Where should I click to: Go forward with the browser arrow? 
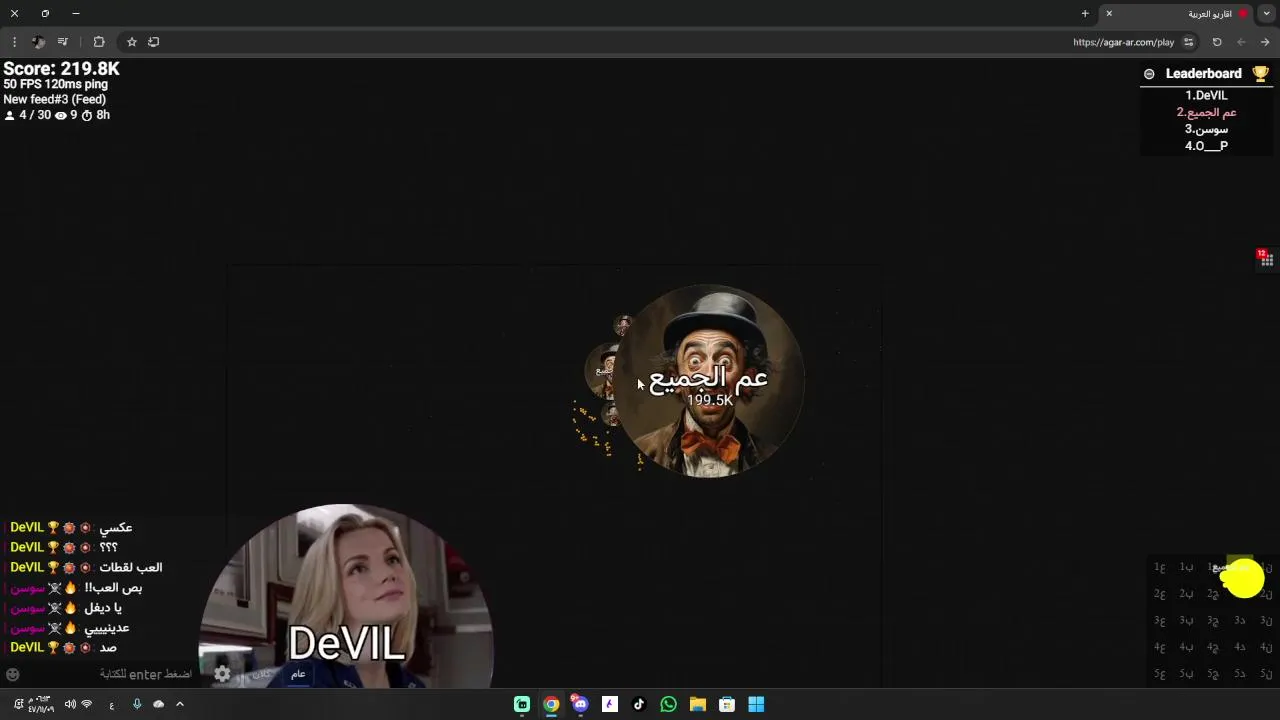point(1265,42)
